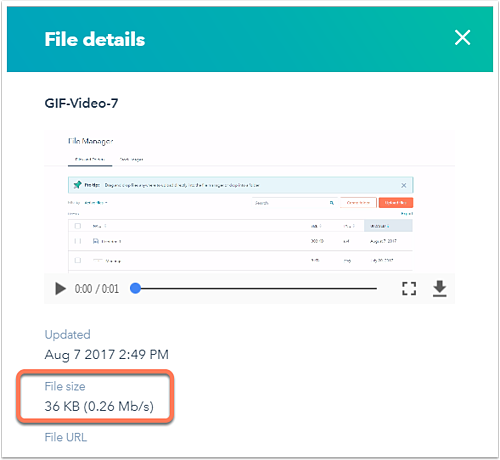Click the image thumbnail in second row
This screenshot has width=500, height=460.
(98, 260)
